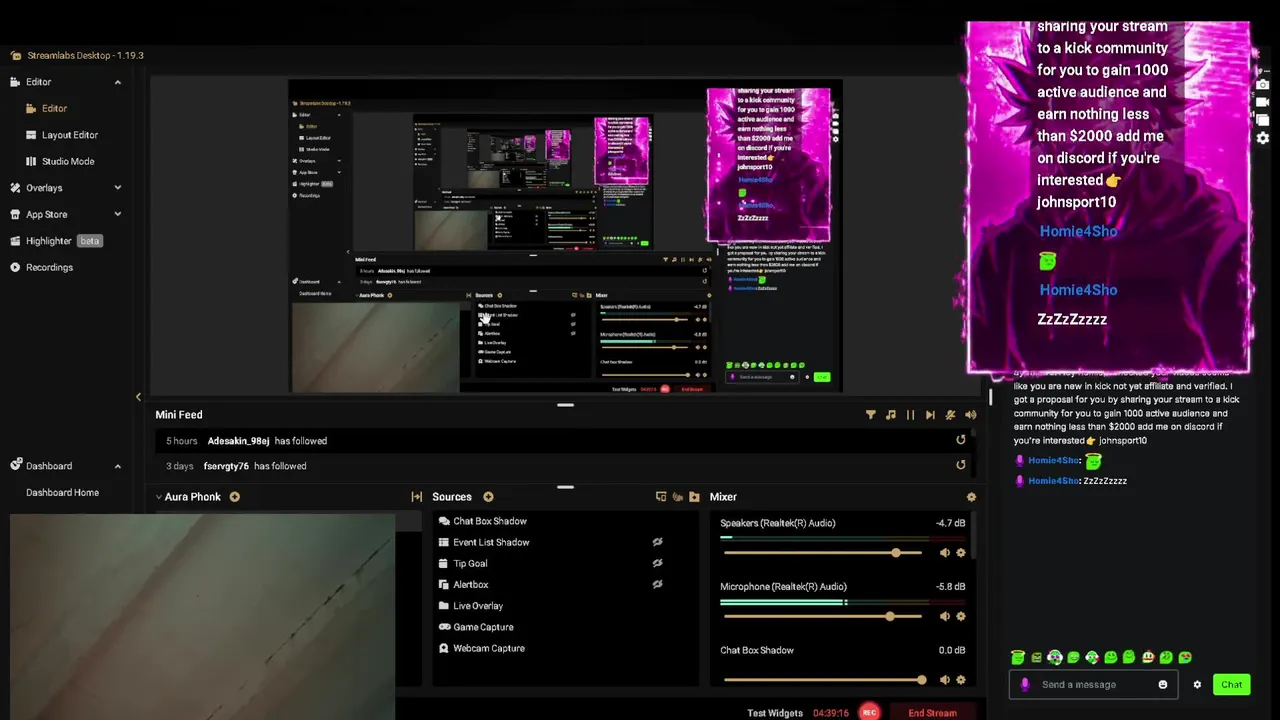The height and width of the screenshot is (720, 1280).
Task: Click the webcam preview thumbnail
Action: [203, 617]
